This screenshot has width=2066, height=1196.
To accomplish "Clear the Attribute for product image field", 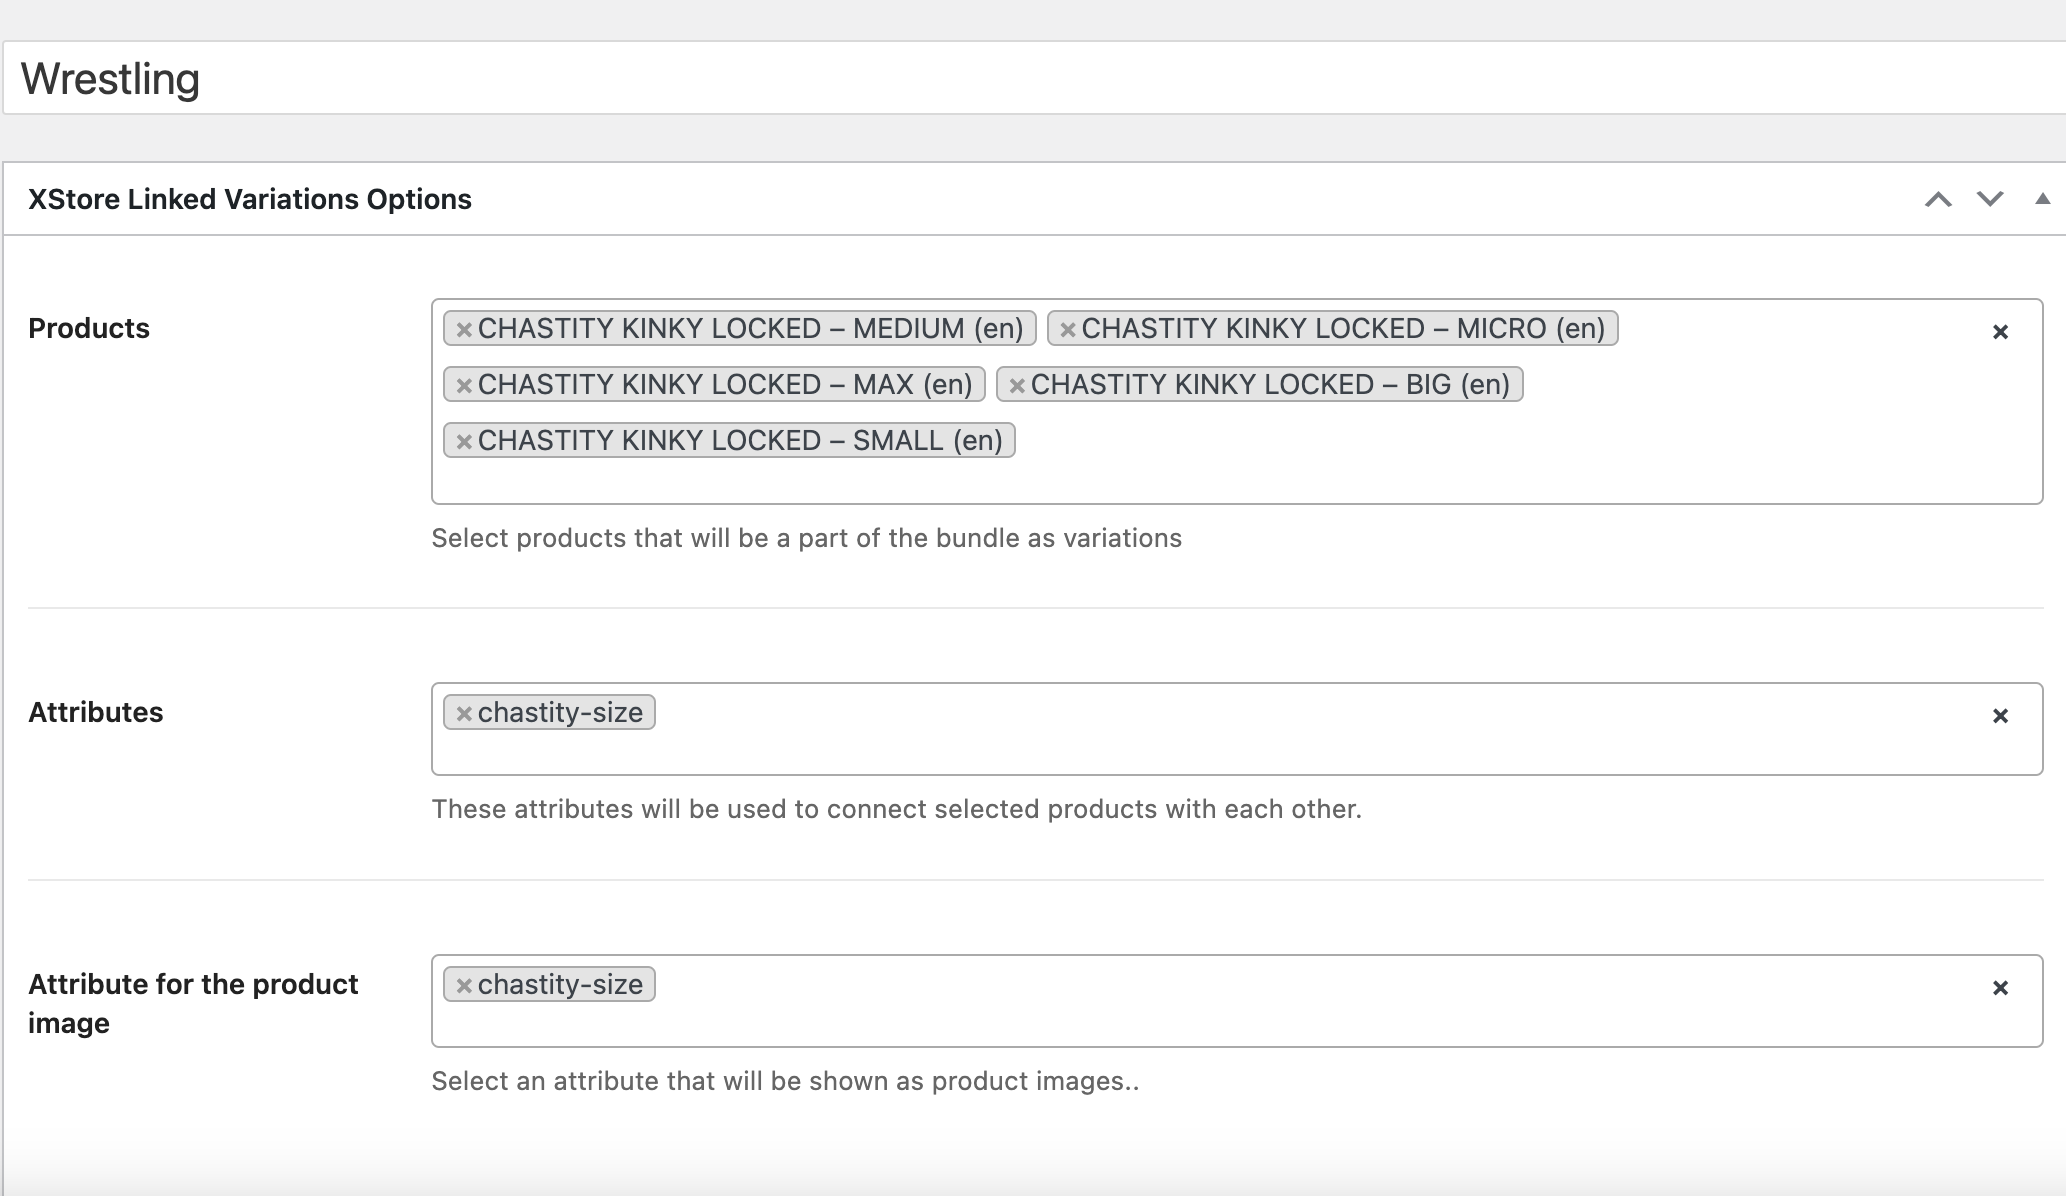I will [x=2000, y=988].
